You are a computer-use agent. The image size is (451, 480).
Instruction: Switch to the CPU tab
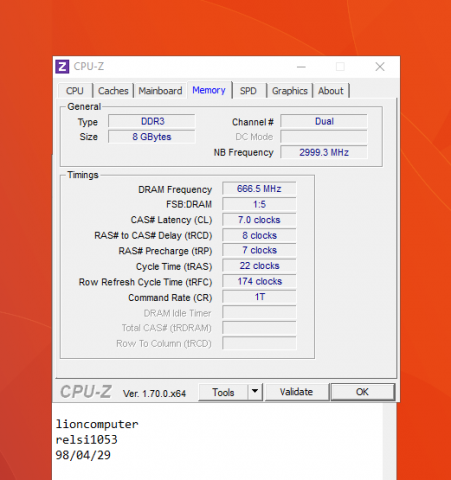pyautogui.click(x=75, y=91)
